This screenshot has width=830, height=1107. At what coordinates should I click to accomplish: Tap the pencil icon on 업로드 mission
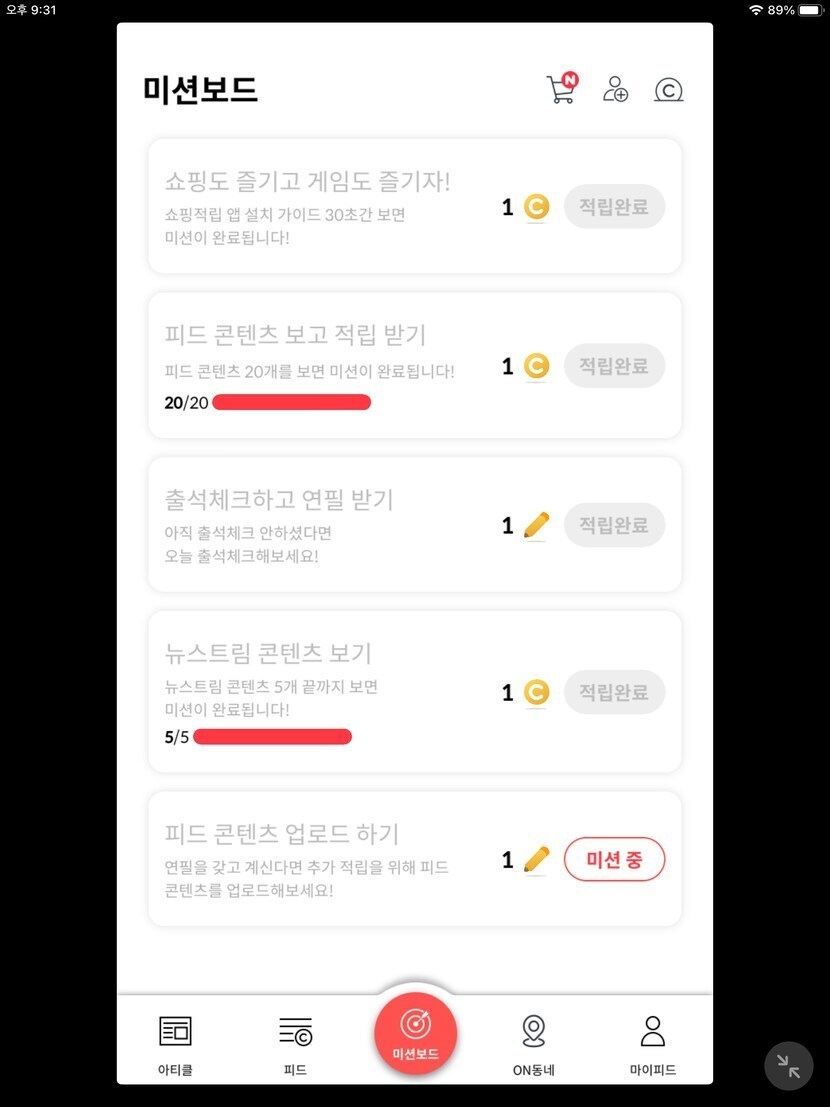pos(537,859)
